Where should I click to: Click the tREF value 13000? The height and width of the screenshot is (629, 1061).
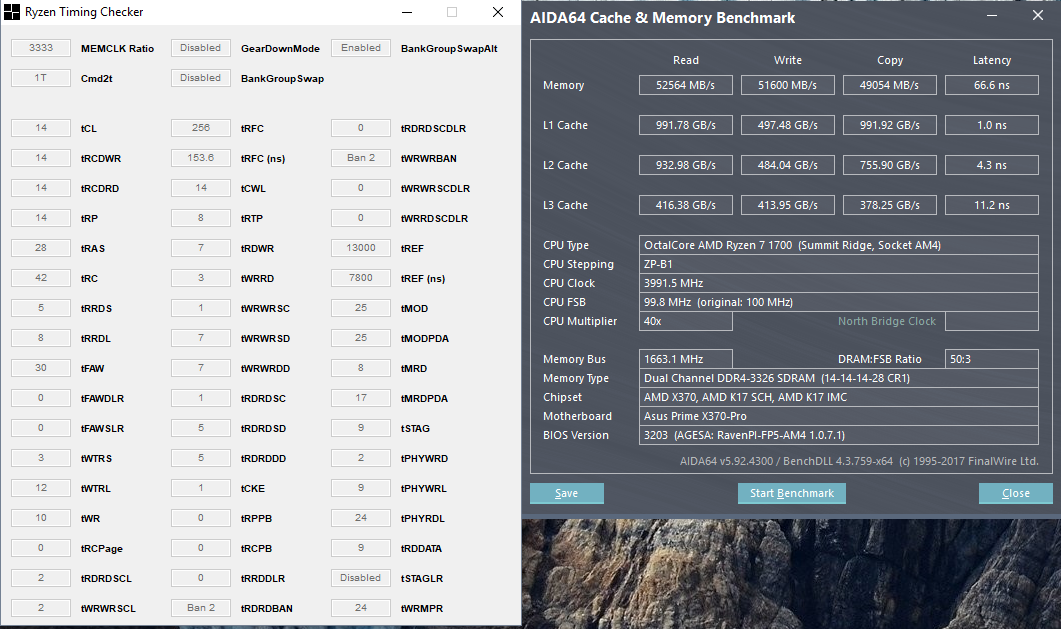pos(361,248)
